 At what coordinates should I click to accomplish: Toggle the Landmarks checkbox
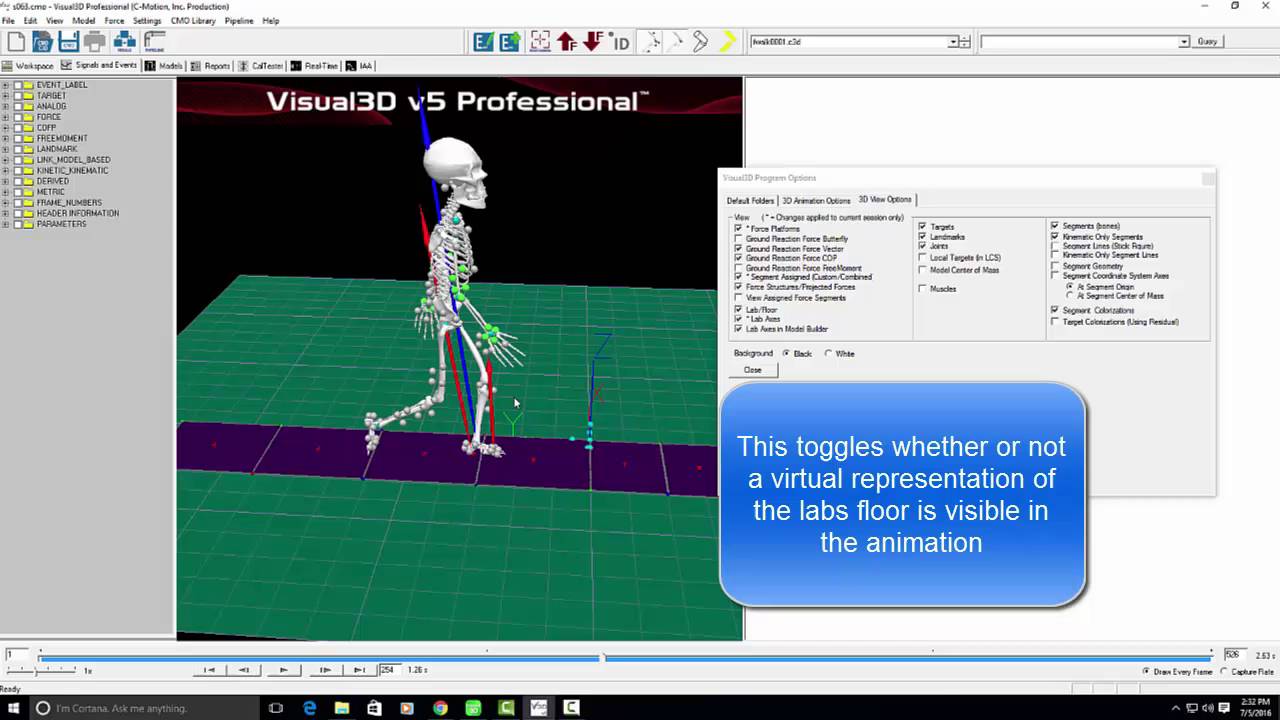(x=922, y=237)
